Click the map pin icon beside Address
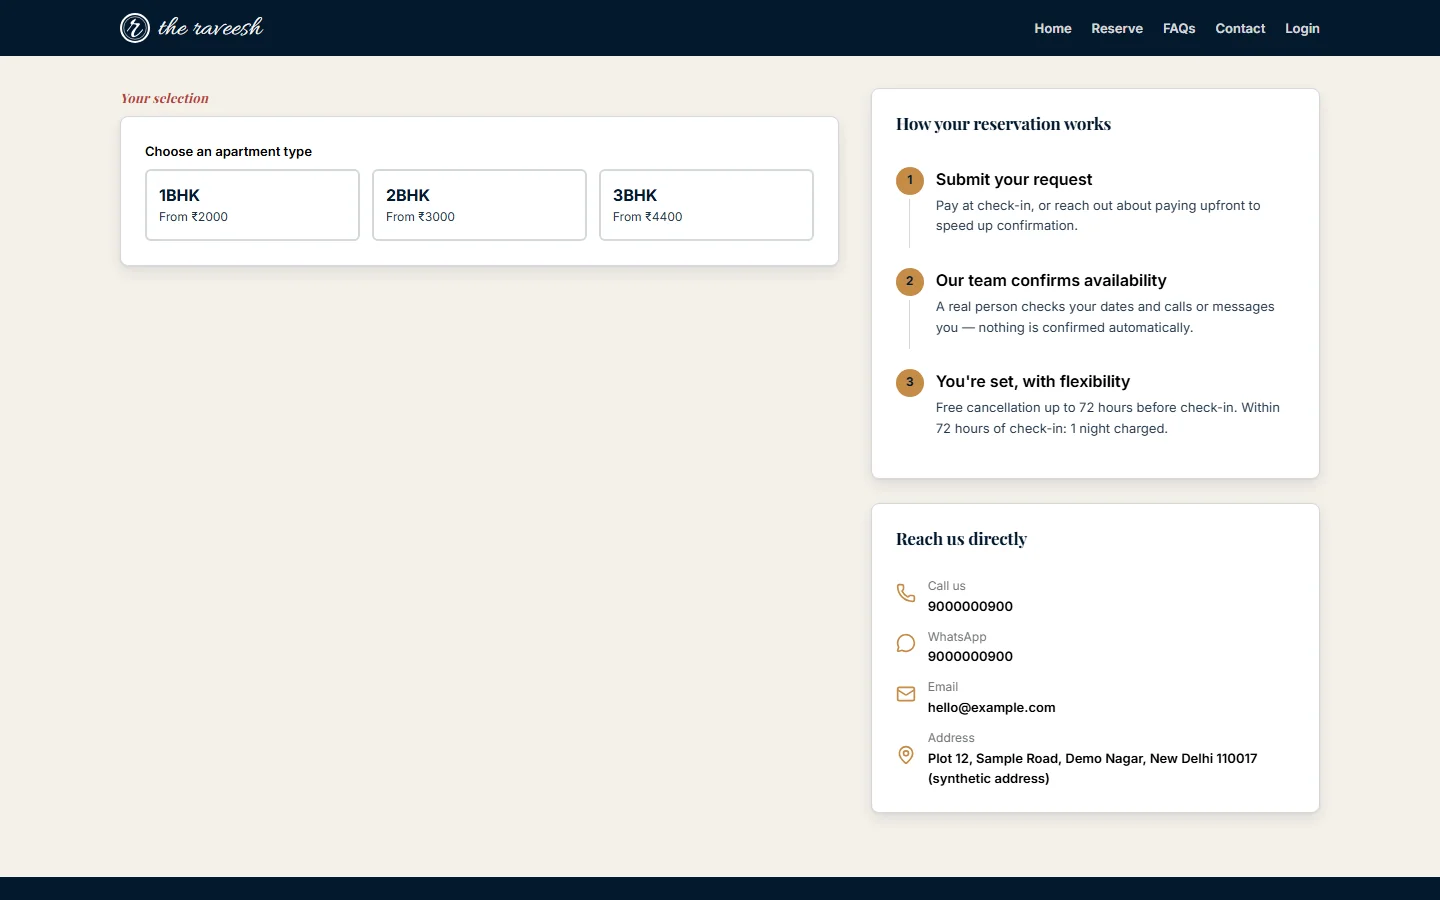 pos(906,755)
